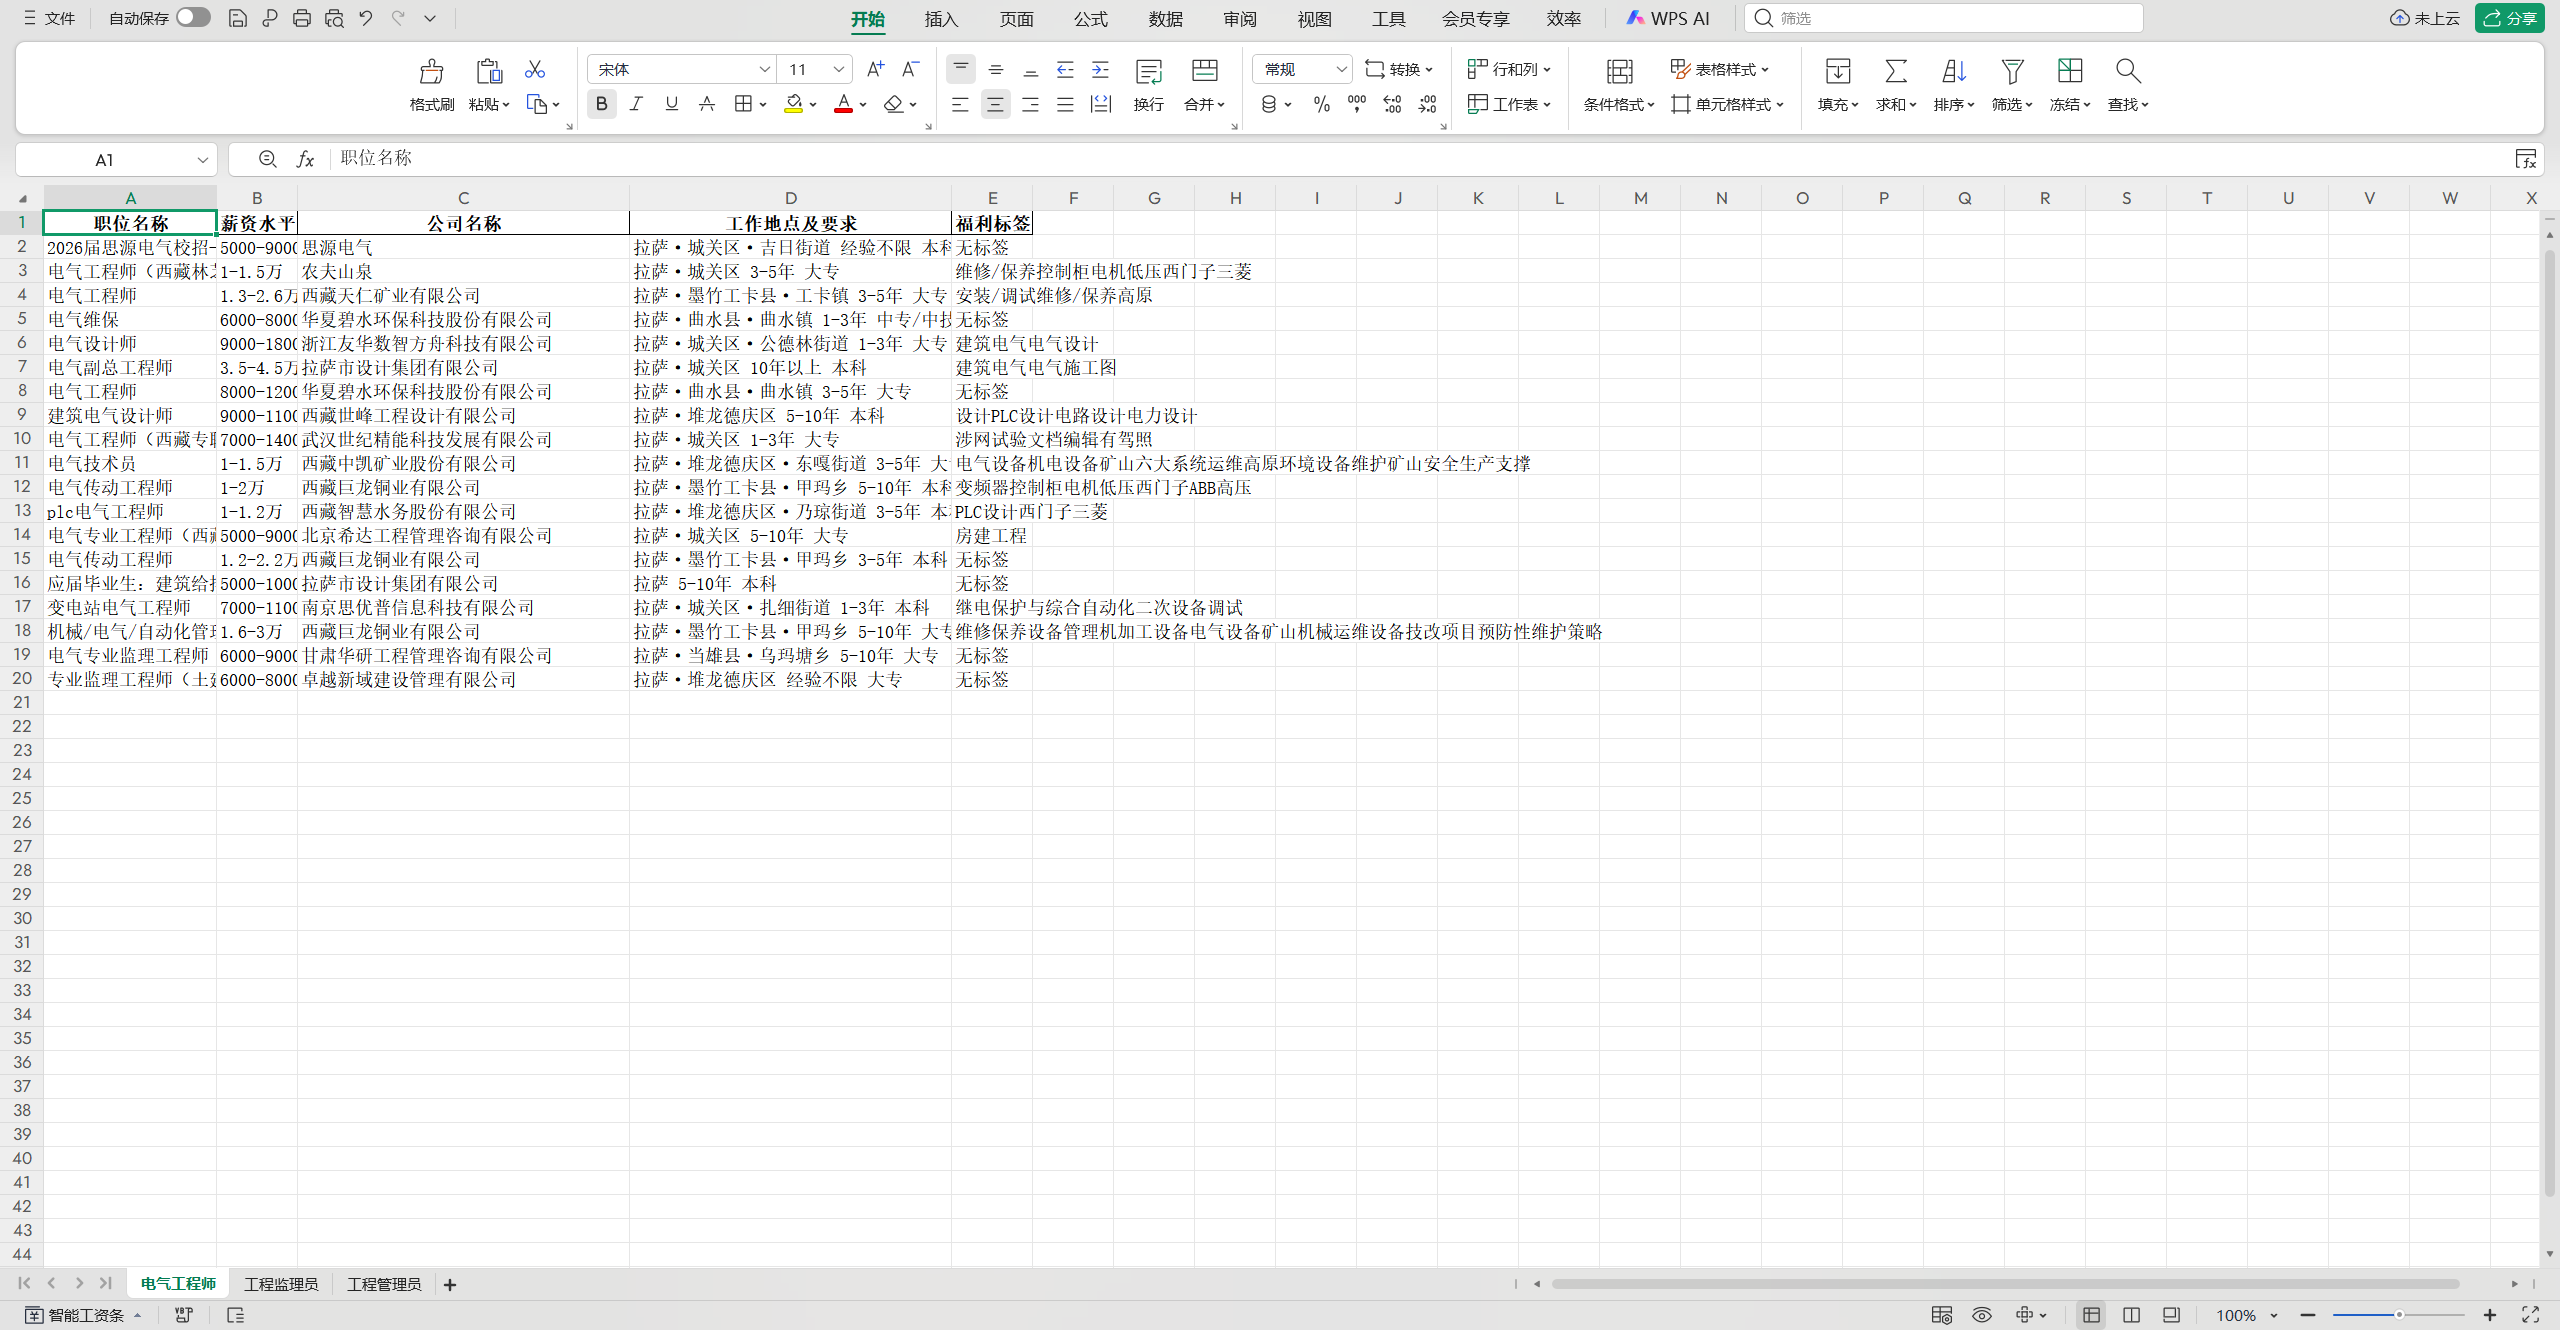Toggle the auto-save switch

[x=193, y=18]
